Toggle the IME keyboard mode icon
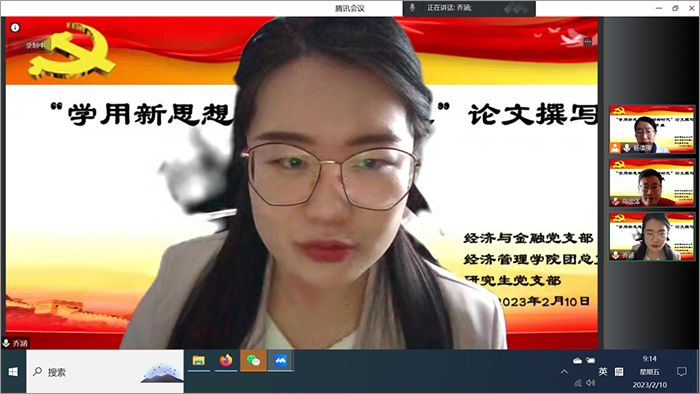Viewport: 700px width, 394px height. pyautogui.click(x=619, y=372)
